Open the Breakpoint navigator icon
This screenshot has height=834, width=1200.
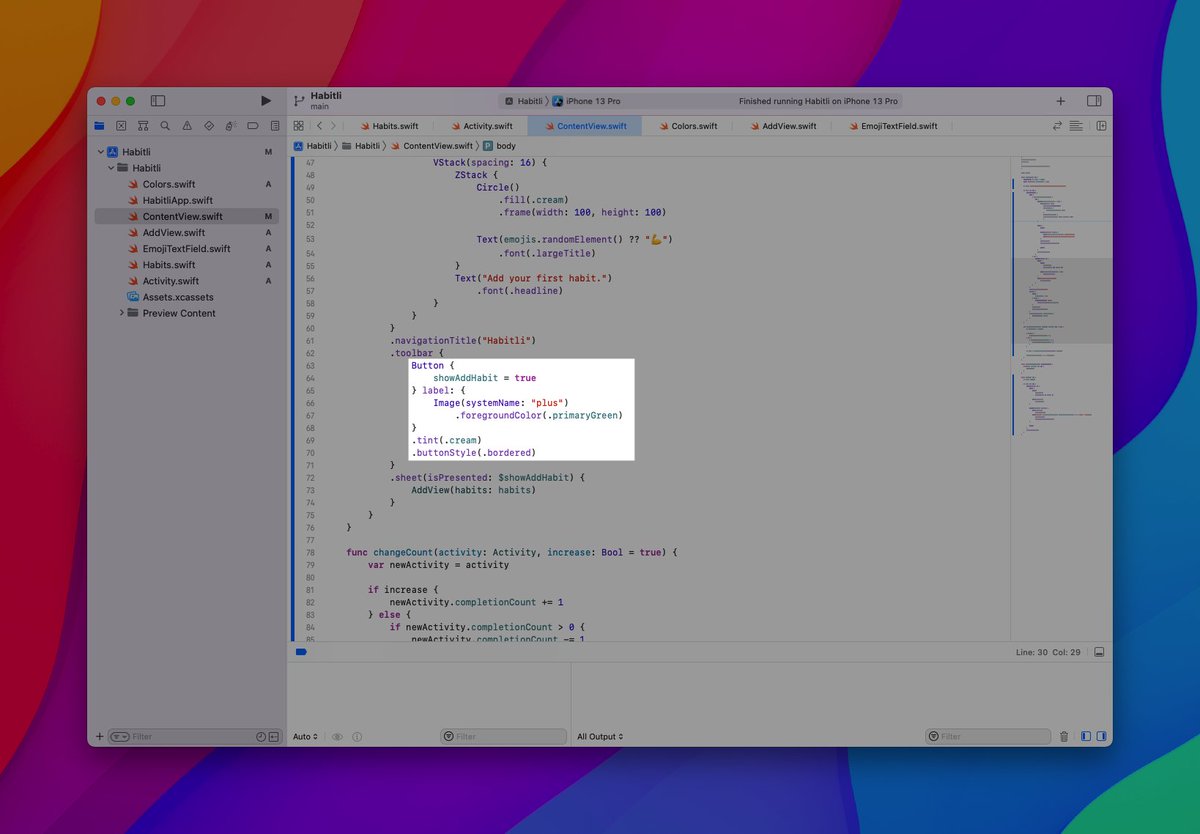point(253,126)
